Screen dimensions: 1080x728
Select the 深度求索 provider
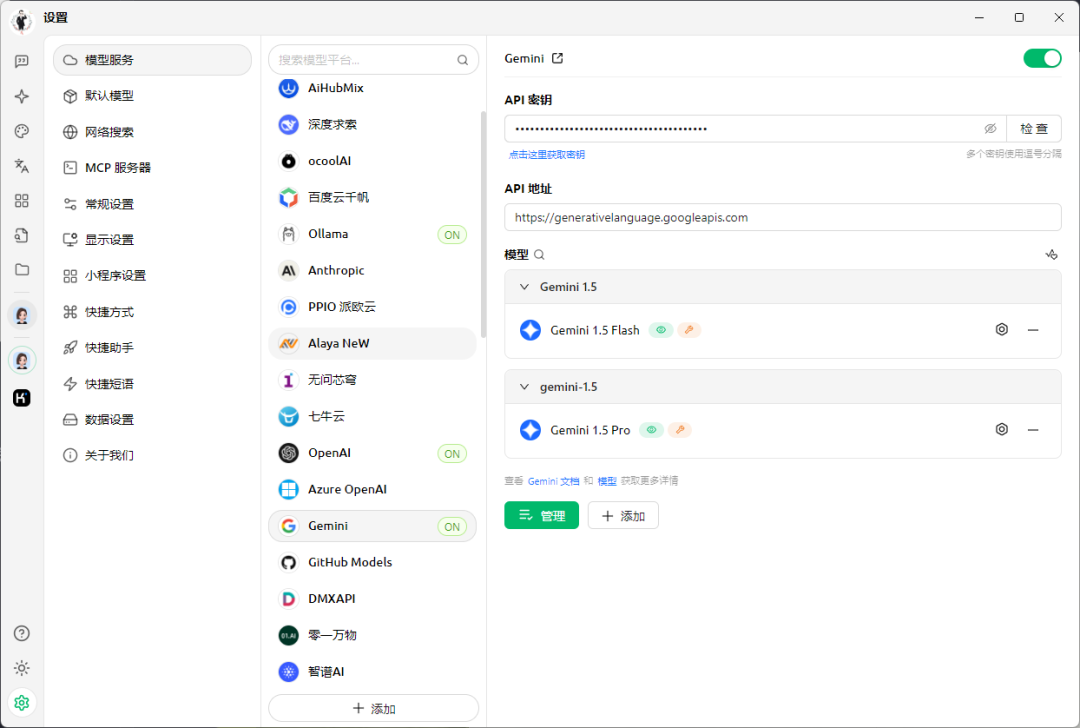(x=372, y=125)
